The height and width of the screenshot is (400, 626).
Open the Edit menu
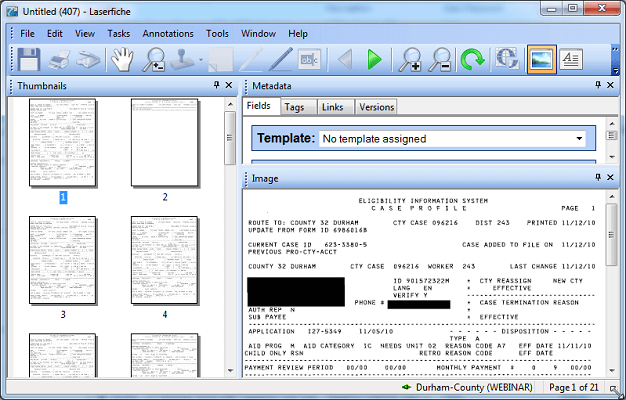pyautogui.click(x=55, y=34)
